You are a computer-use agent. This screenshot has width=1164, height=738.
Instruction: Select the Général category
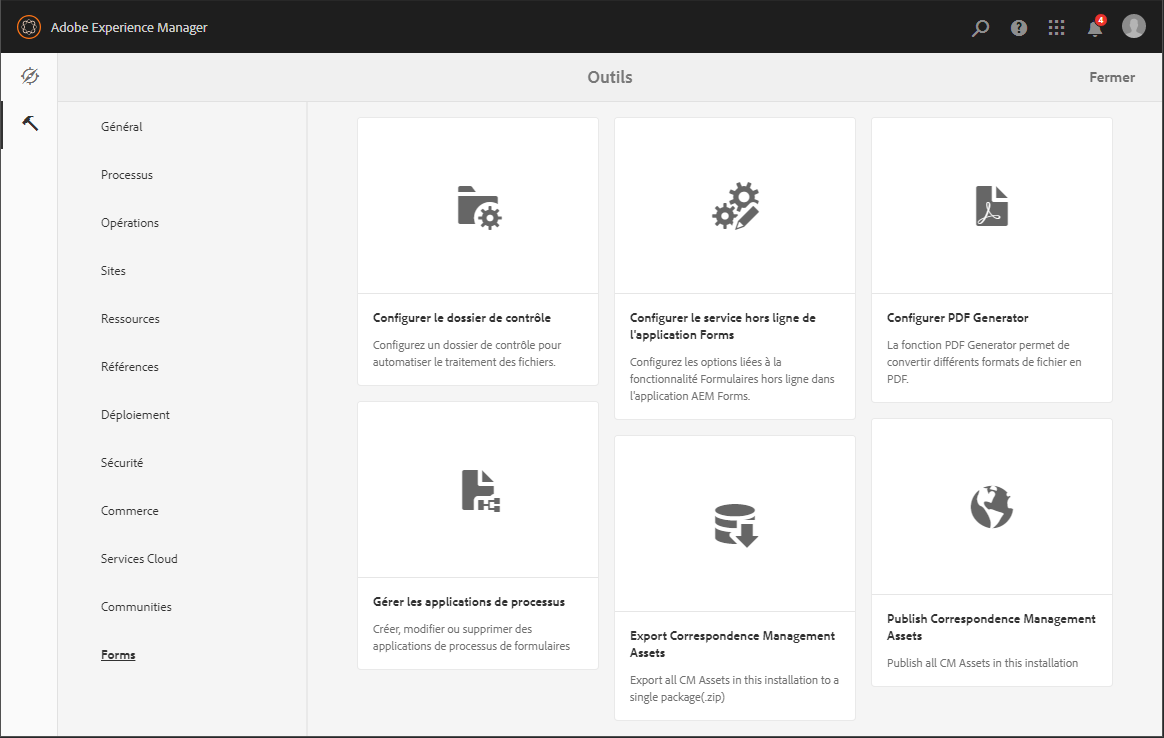(x=122, y=127)
